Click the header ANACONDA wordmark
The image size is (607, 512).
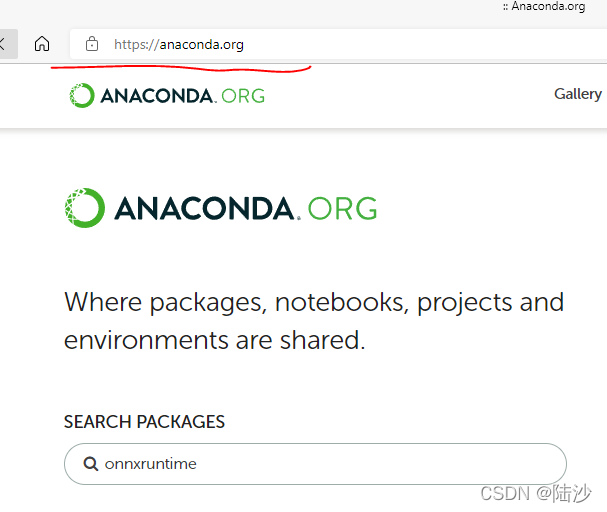[157, 96]
